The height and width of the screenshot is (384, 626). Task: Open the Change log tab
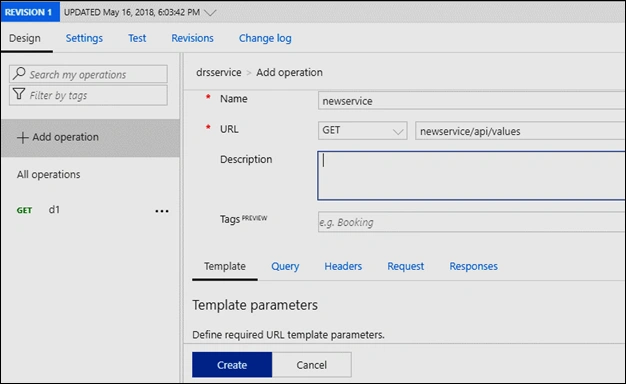click(265, 38)
